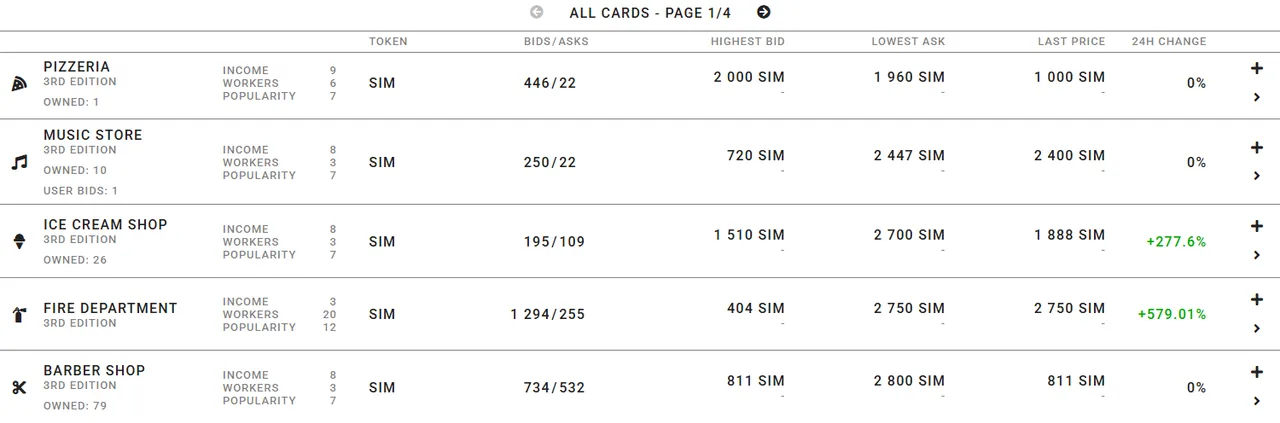1280x423 pixels.
Task: Open the Barber Shop card name
Action: tap(94, 371)
